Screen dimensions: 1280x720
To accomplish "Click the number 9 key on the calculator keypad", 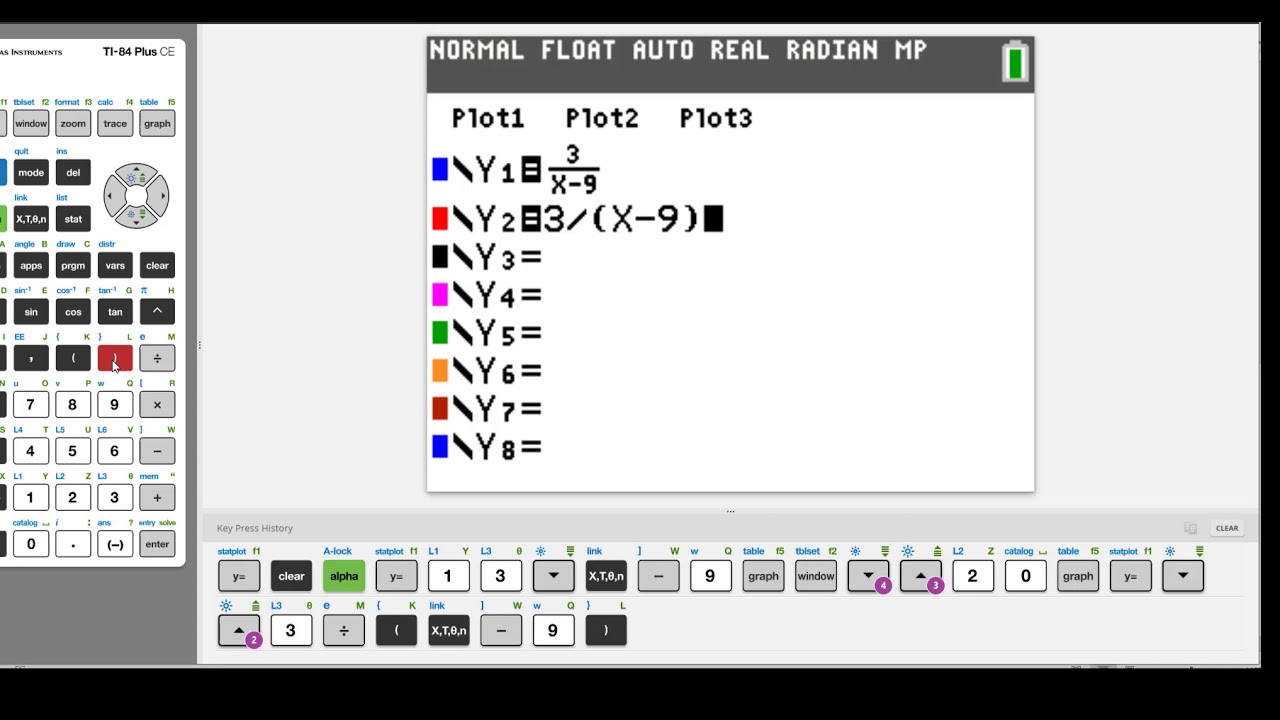I will (x=115, y=405).
